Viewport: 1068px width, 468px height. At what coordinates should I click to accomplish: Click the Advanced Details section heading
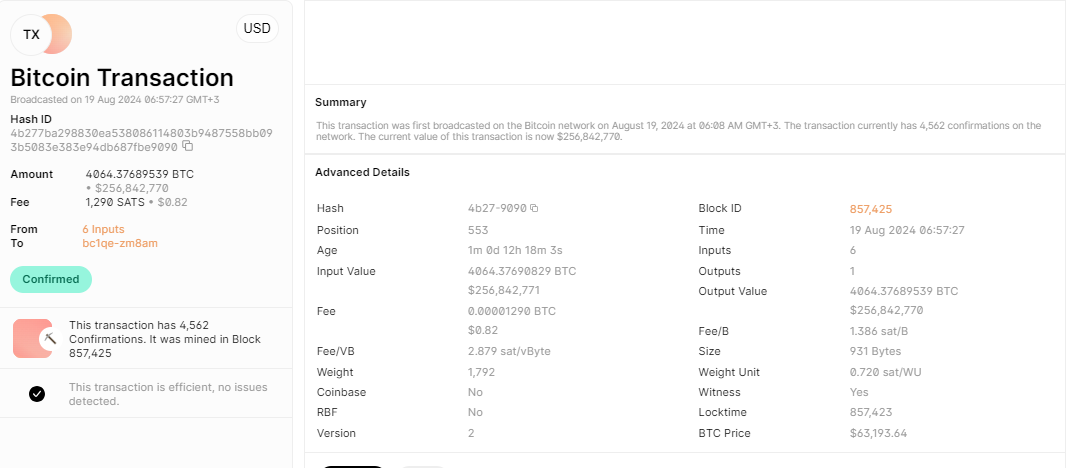coord(362,172)
